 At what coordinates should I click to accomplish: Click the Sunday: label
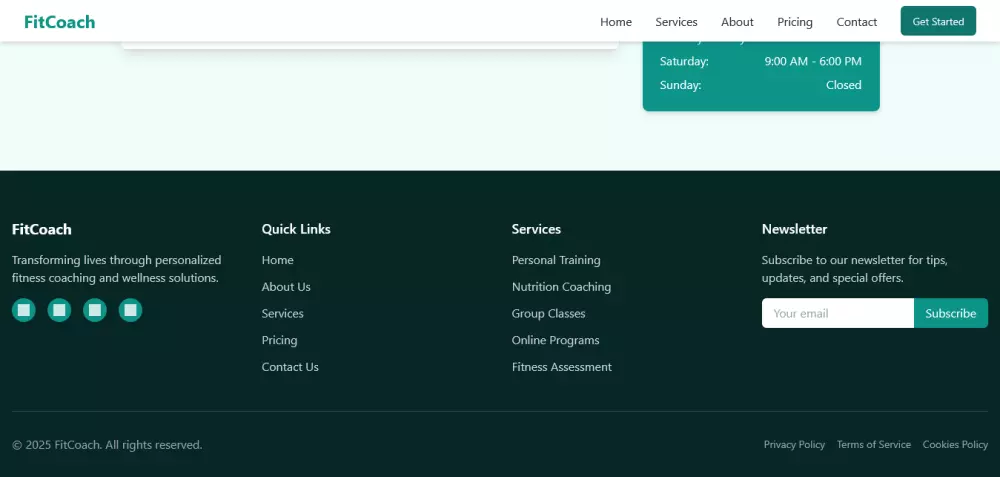tap(680, 85)
